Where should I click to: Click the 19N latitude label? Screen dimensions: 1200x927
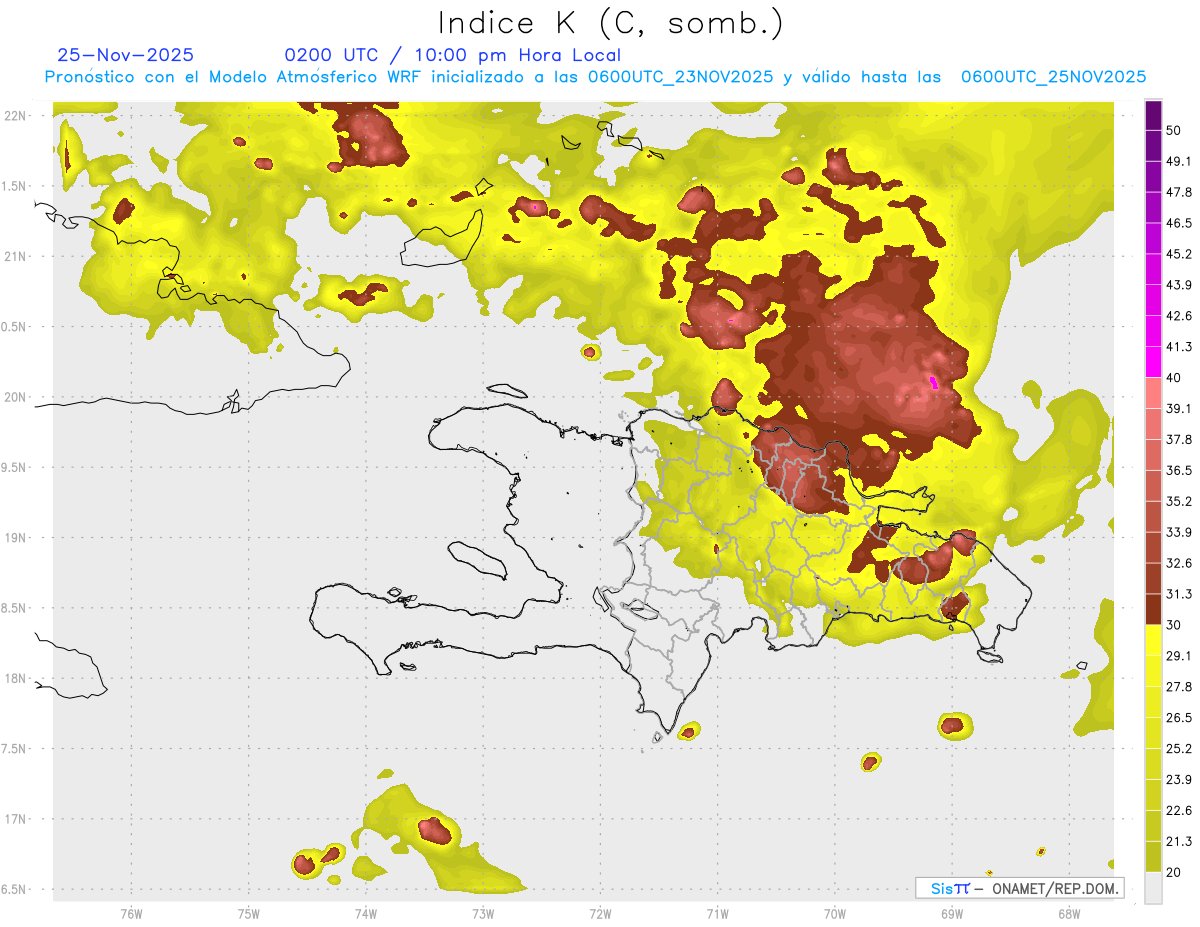(x=14, y=538)
